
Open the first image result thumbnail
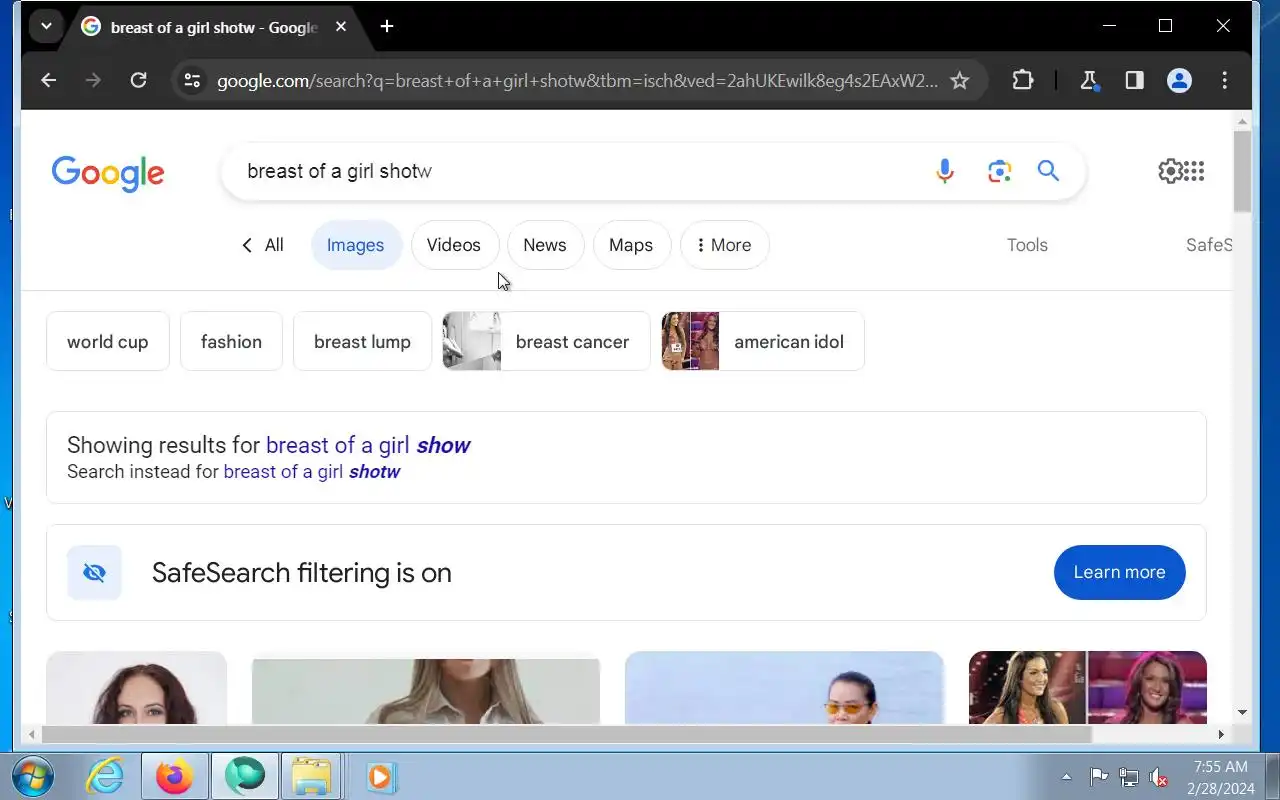[x=137, y=688]
